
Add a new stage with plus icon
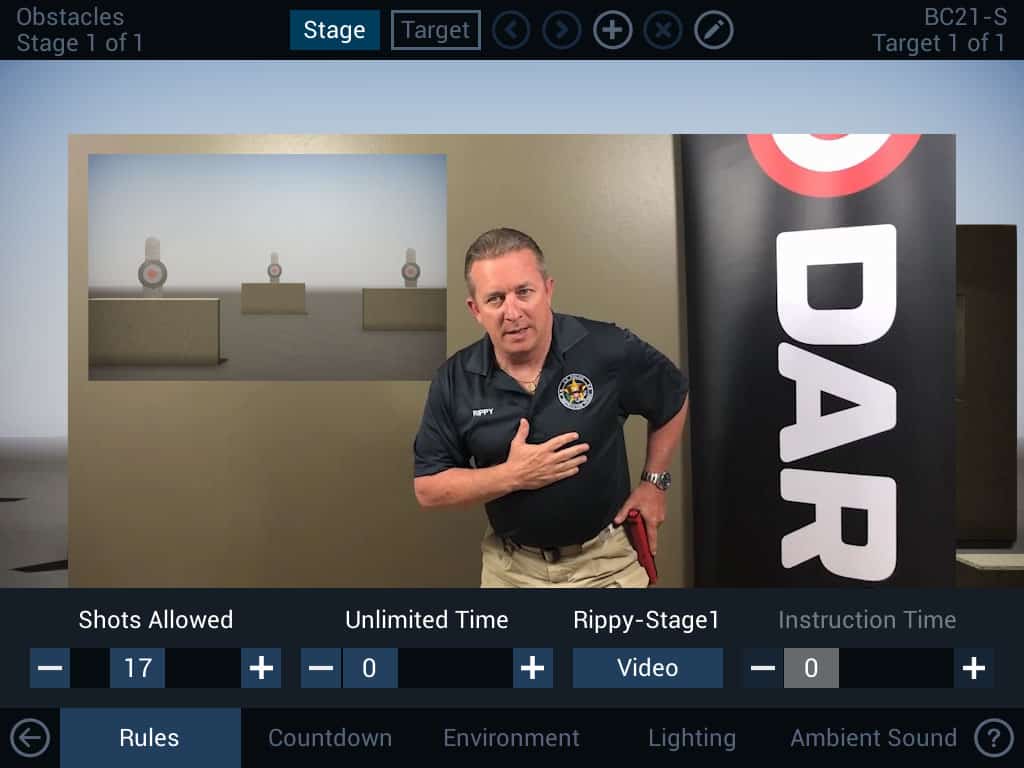click(613, 30)
